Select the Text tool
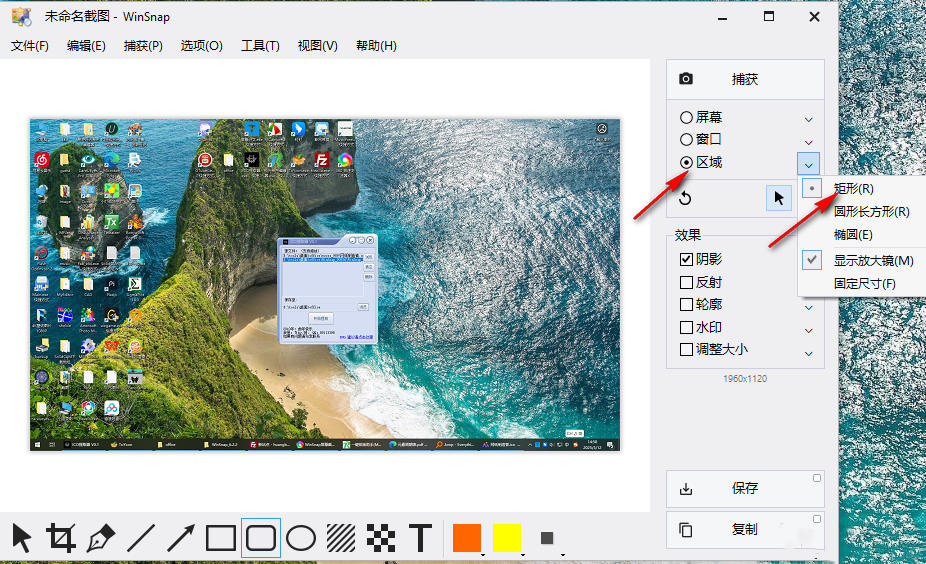926x564 pixels. [420, 538]
